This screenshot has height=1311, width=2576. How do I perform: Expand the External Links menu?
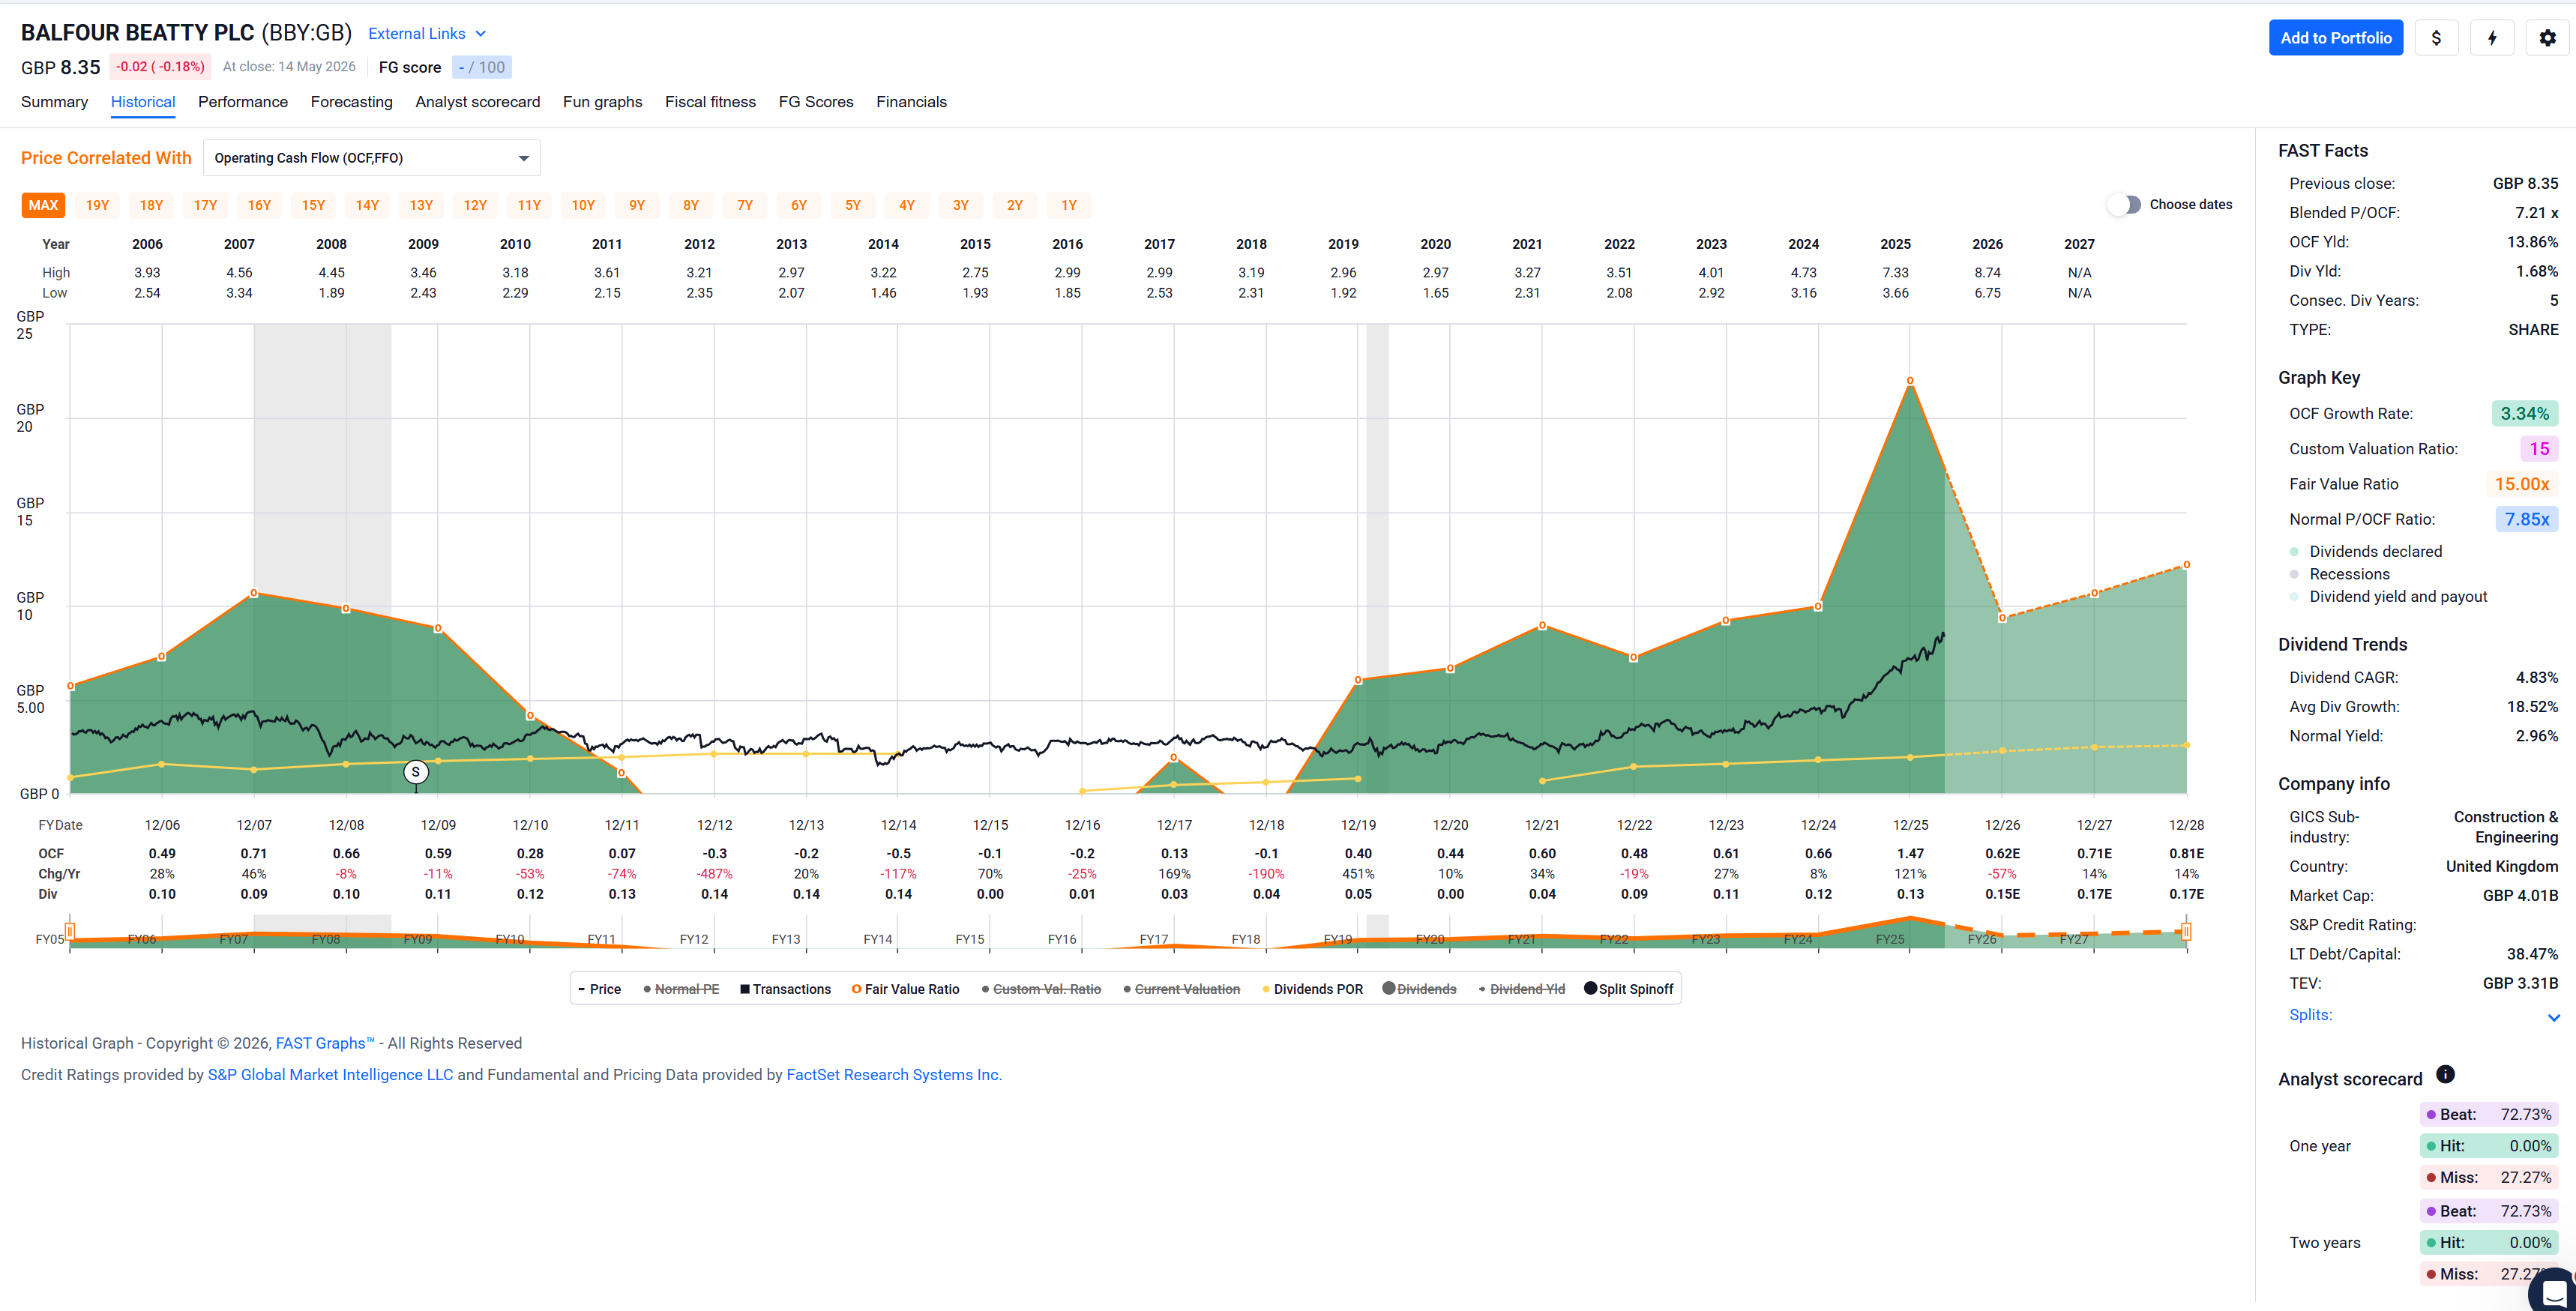click(427, 34)
